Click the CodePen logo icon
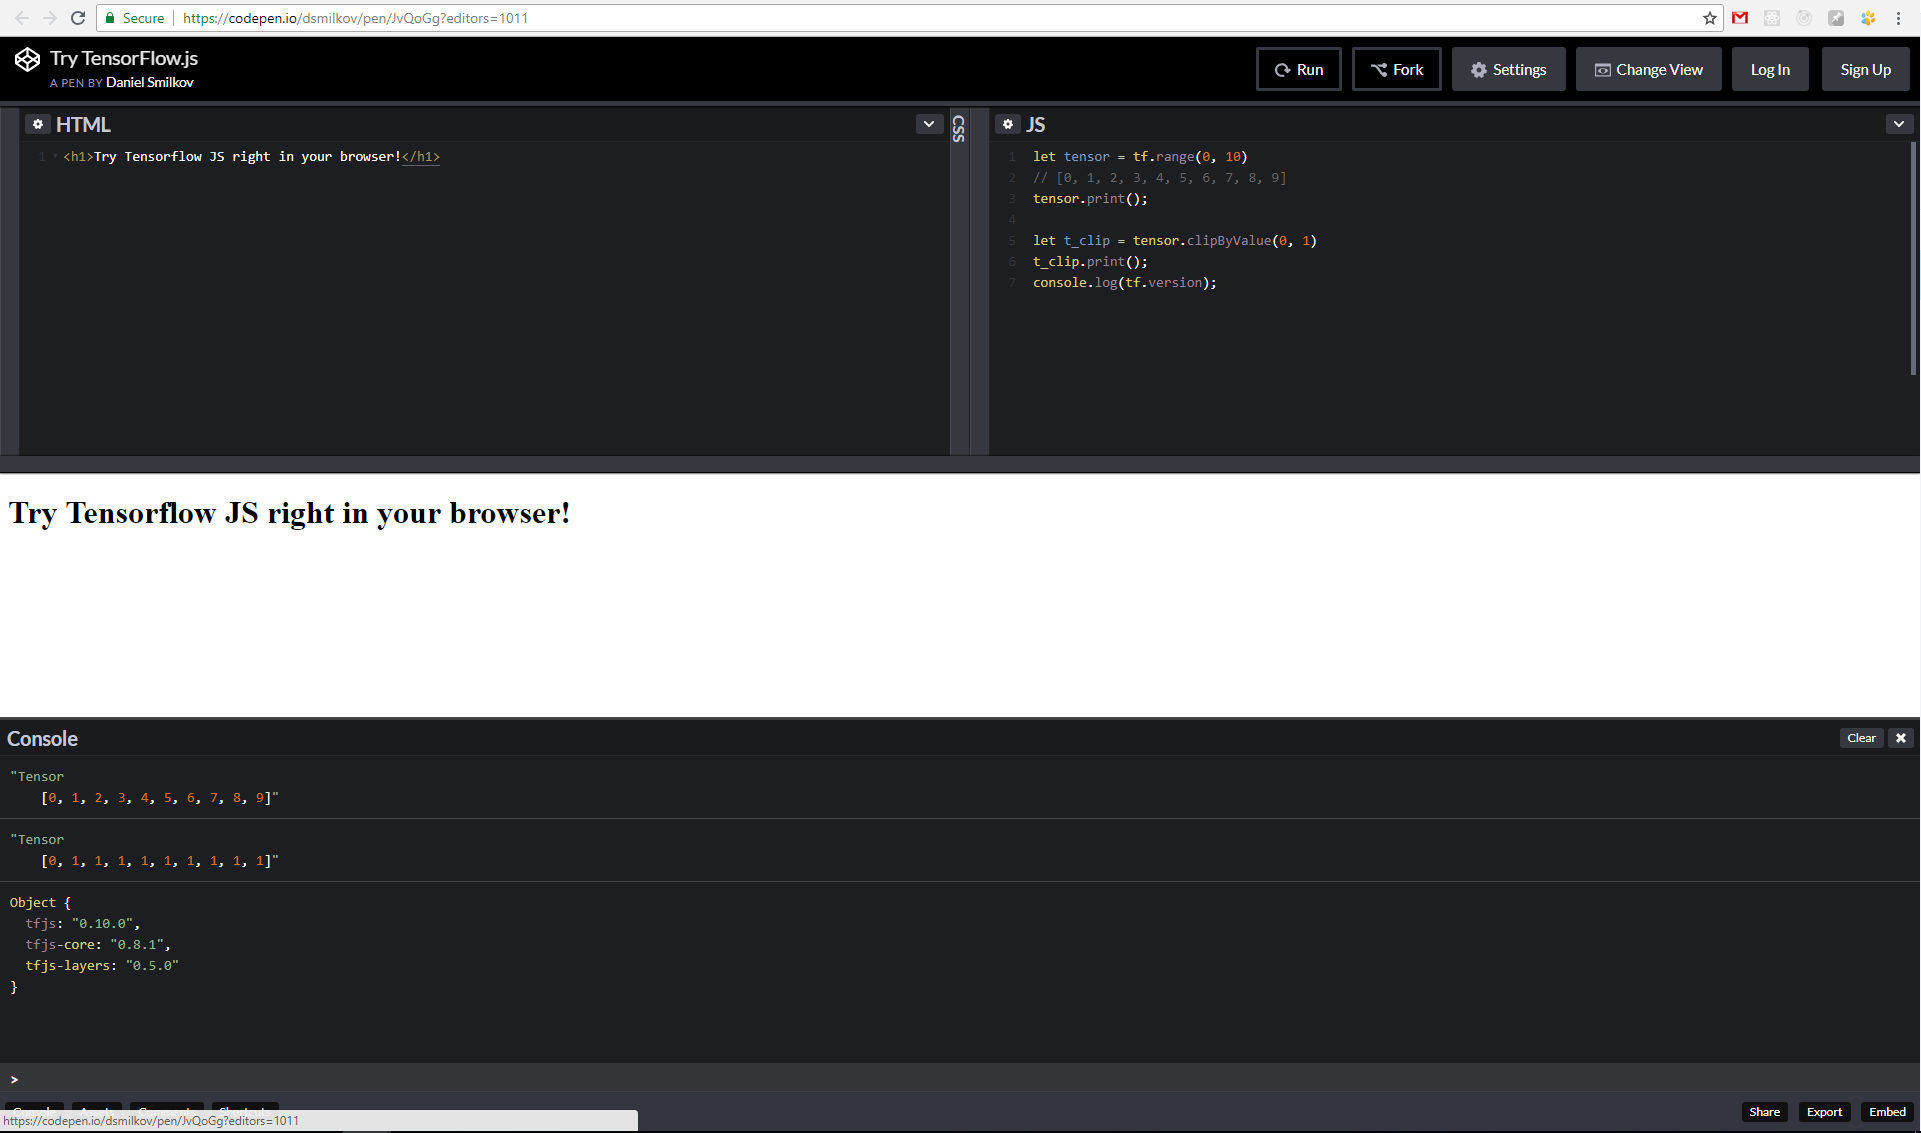This screenshot has height=1133, width=1921. pyautogui.click(x=27, y=60)
